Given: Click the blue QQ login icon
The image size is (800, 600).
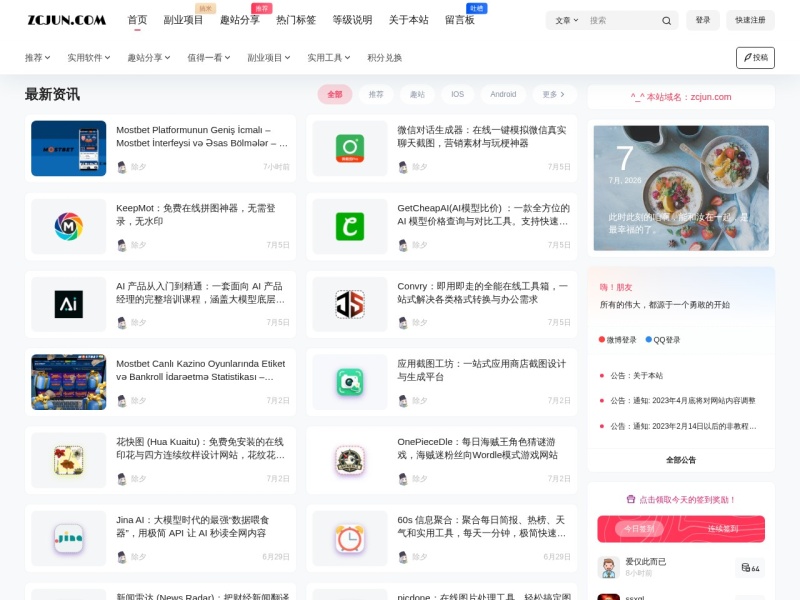Looking at the screenshot, I should 648,339.
